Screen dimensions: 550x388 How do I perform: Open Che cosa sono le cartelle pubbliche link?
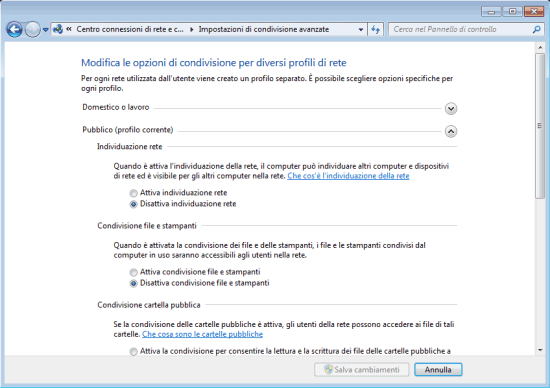coord(202,334)
